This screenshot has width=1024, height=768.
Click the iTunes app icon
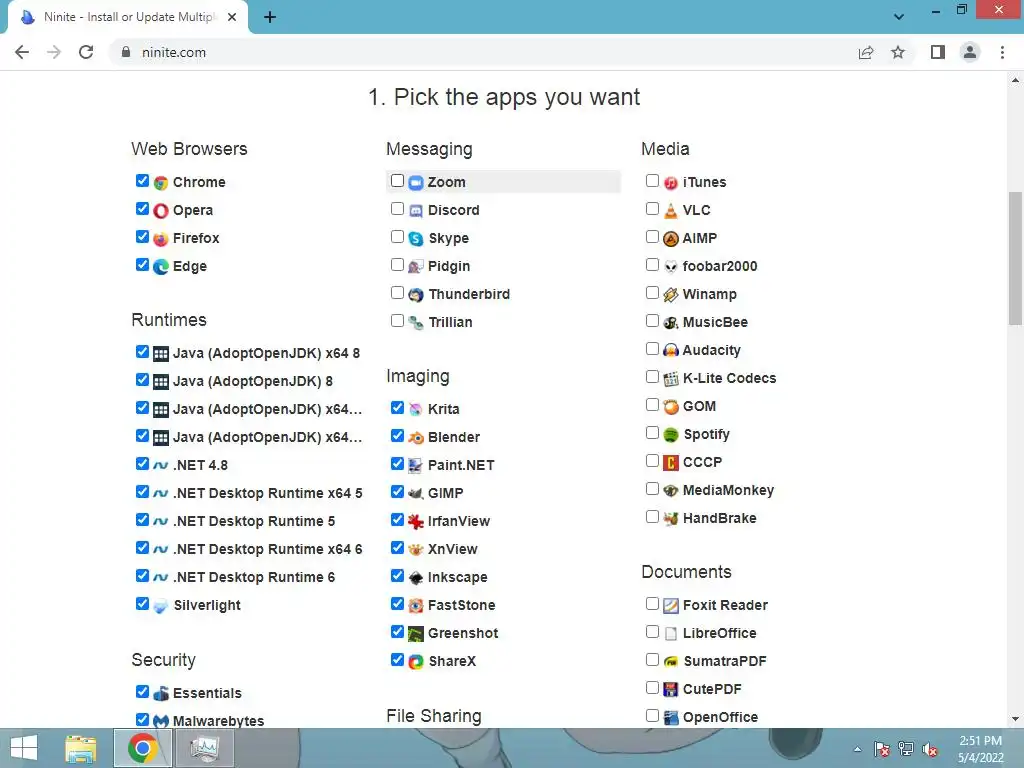671,183
